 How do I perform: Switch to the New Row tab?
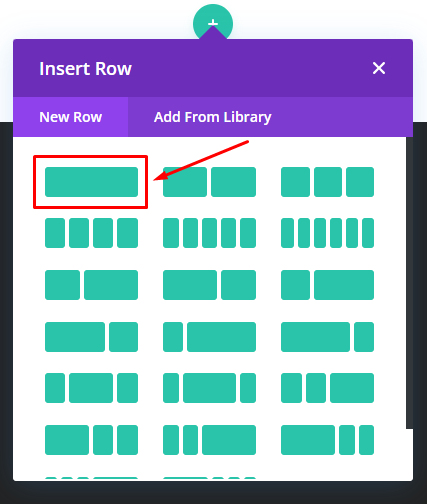[70, 117]
